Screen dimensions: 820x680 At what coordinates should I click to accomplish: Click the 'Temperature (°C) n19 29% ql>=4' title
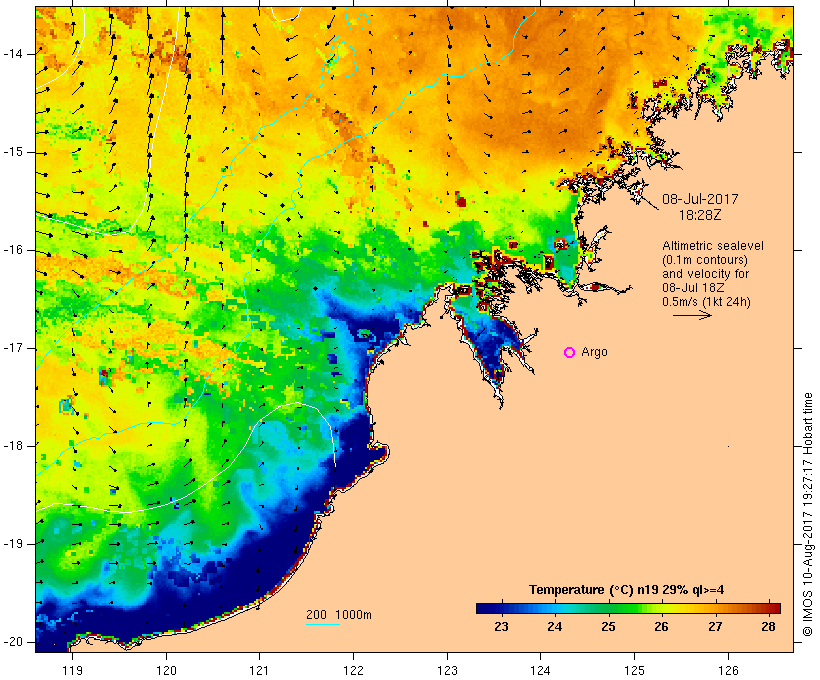point(627,590)
